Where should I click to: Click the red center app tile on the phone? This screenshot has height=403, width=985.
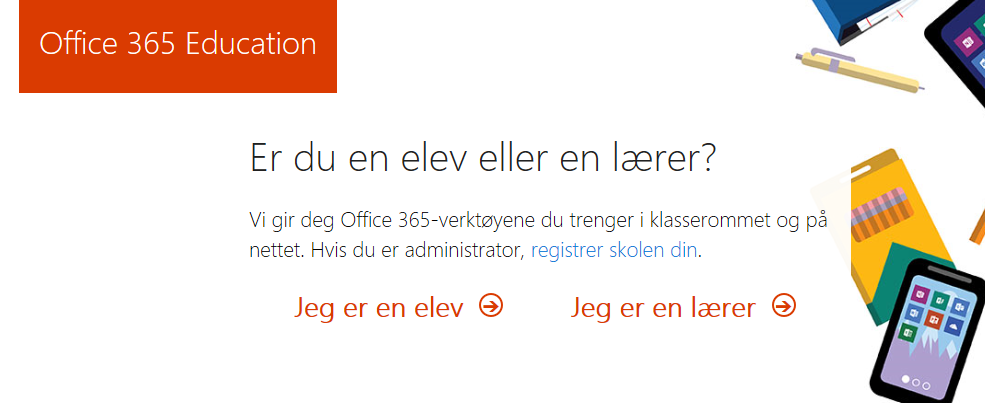coord(932,319)
